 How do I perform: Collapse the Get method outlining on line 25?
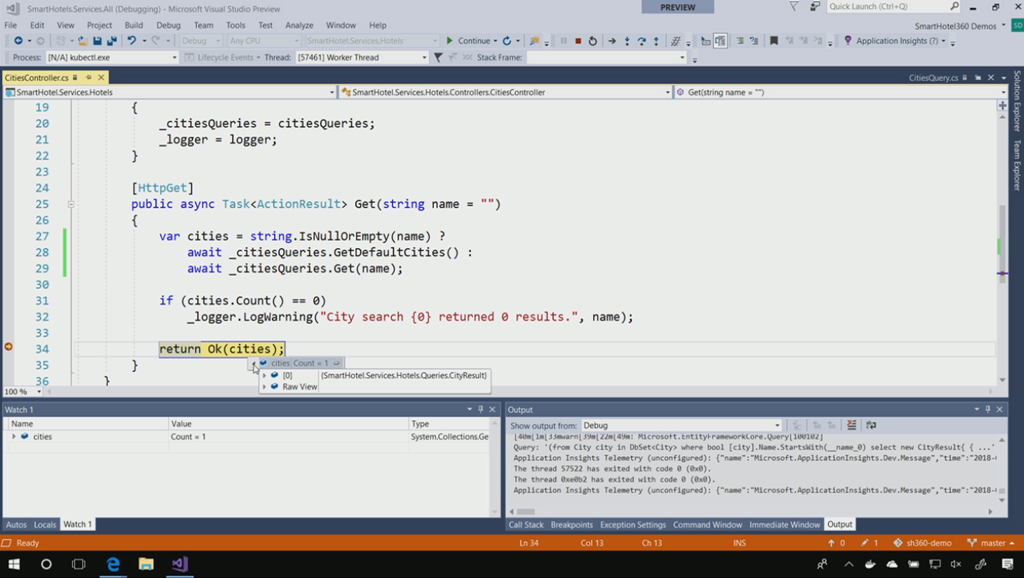71,204
